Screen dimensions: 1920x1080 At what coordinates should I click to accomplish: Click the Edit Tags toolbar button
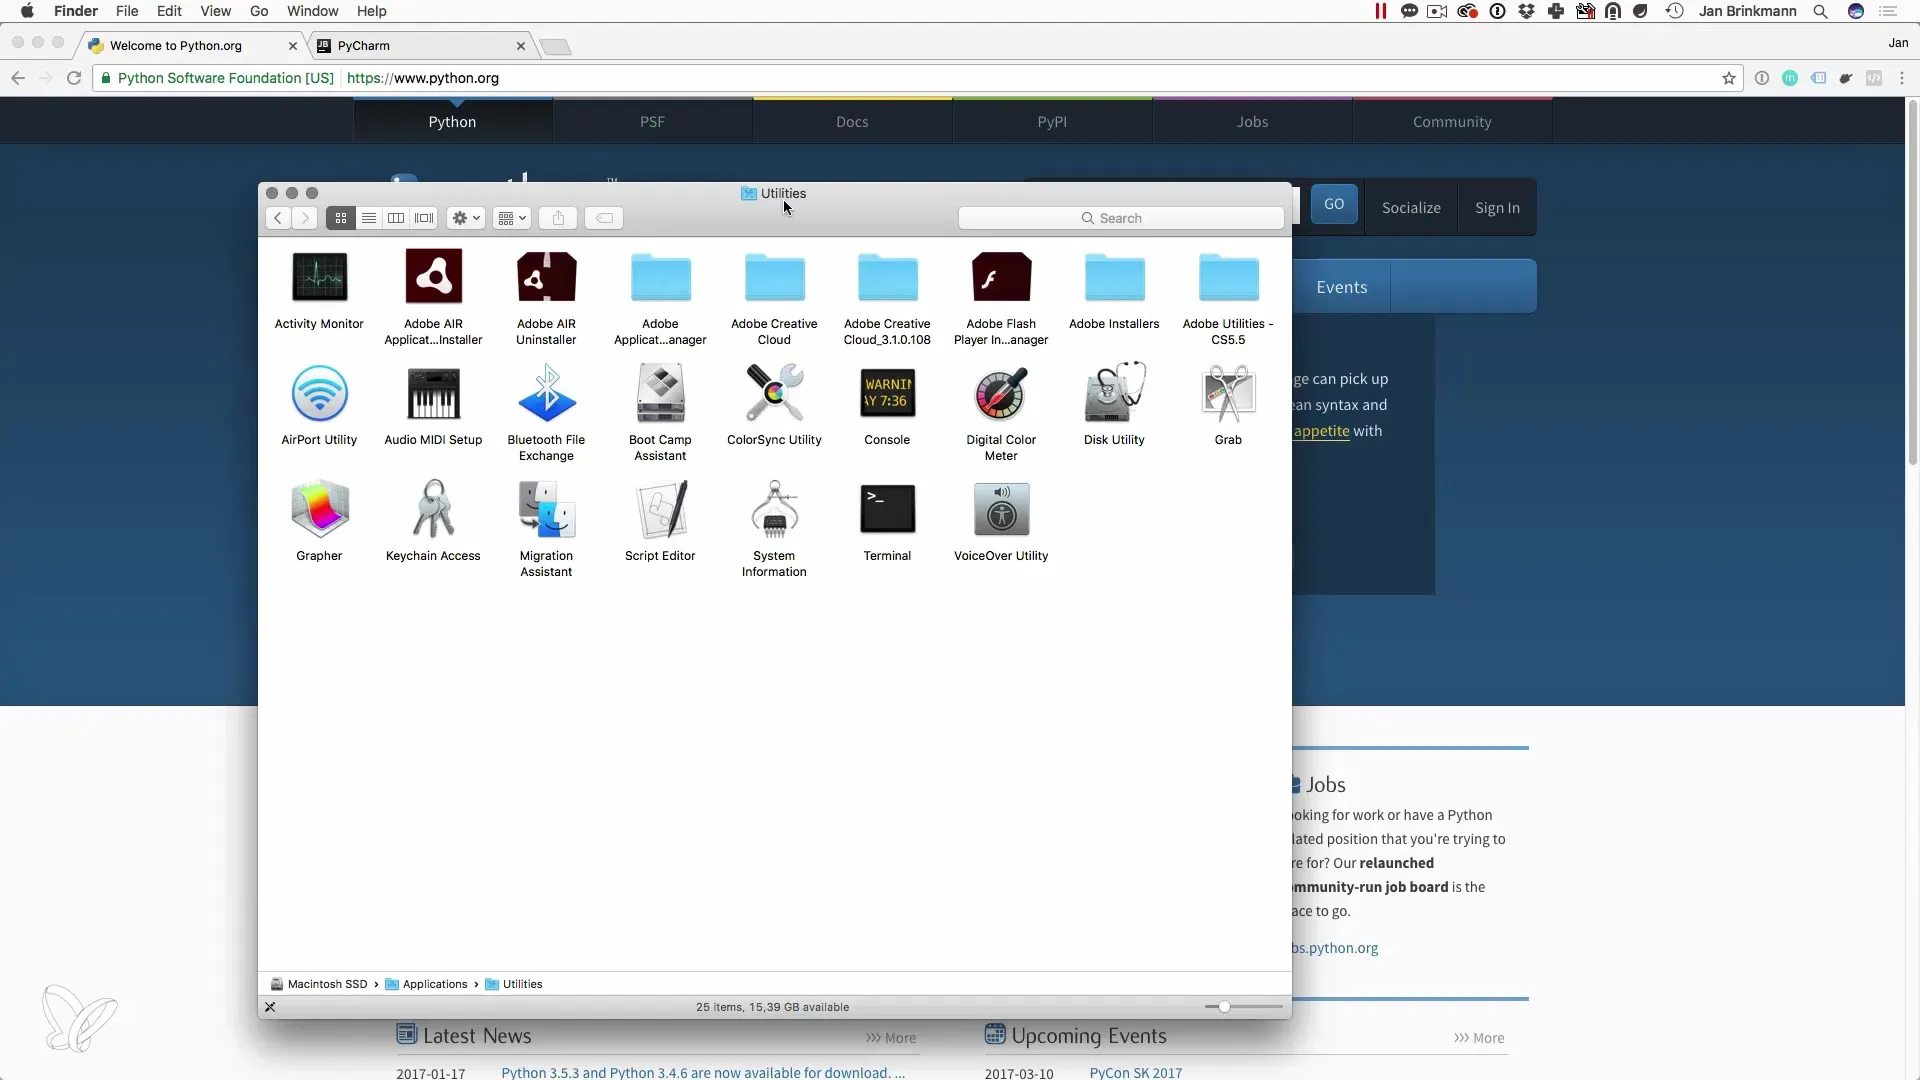point(605,218)
